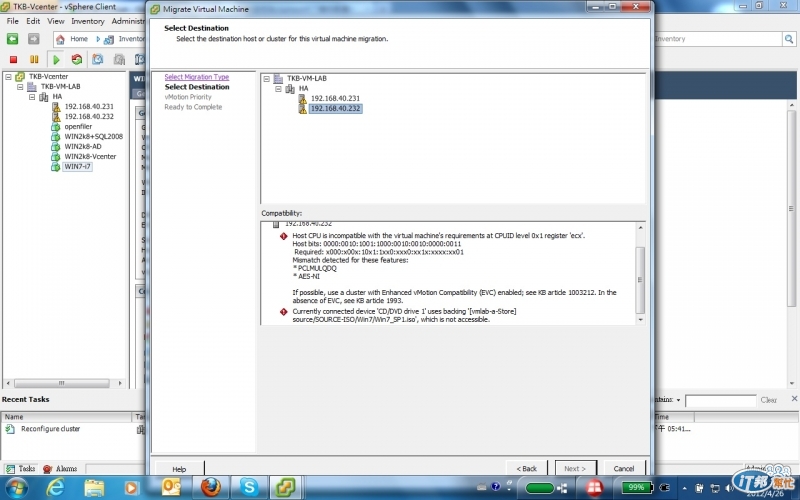Open the Inventory menu
Viewport: 800px width, 500px height.
coord(88,21)
